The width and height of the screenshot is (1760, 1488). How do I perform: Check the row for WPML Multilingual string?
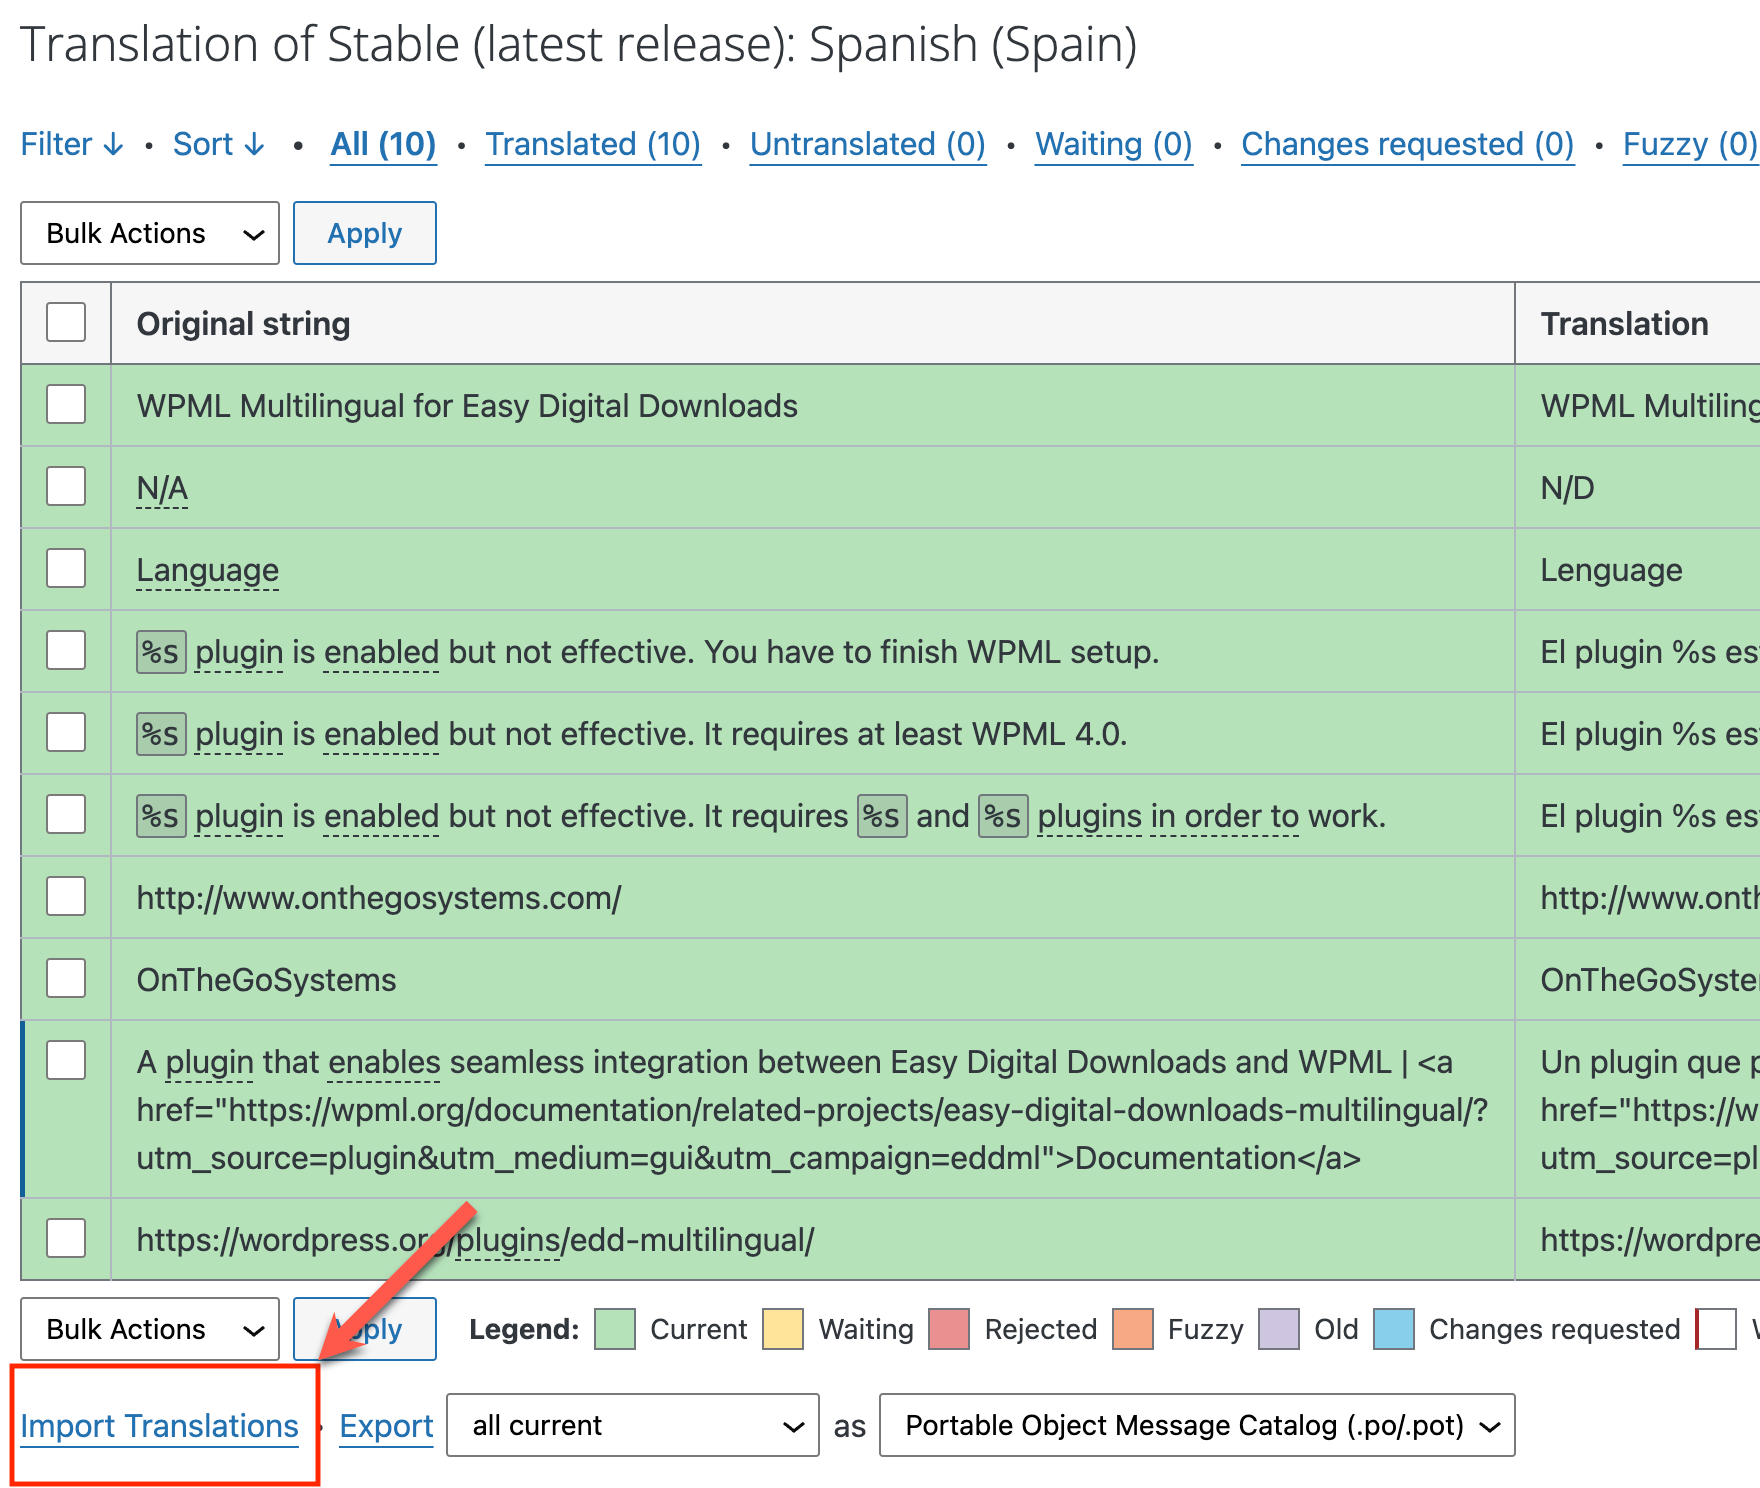65,405
